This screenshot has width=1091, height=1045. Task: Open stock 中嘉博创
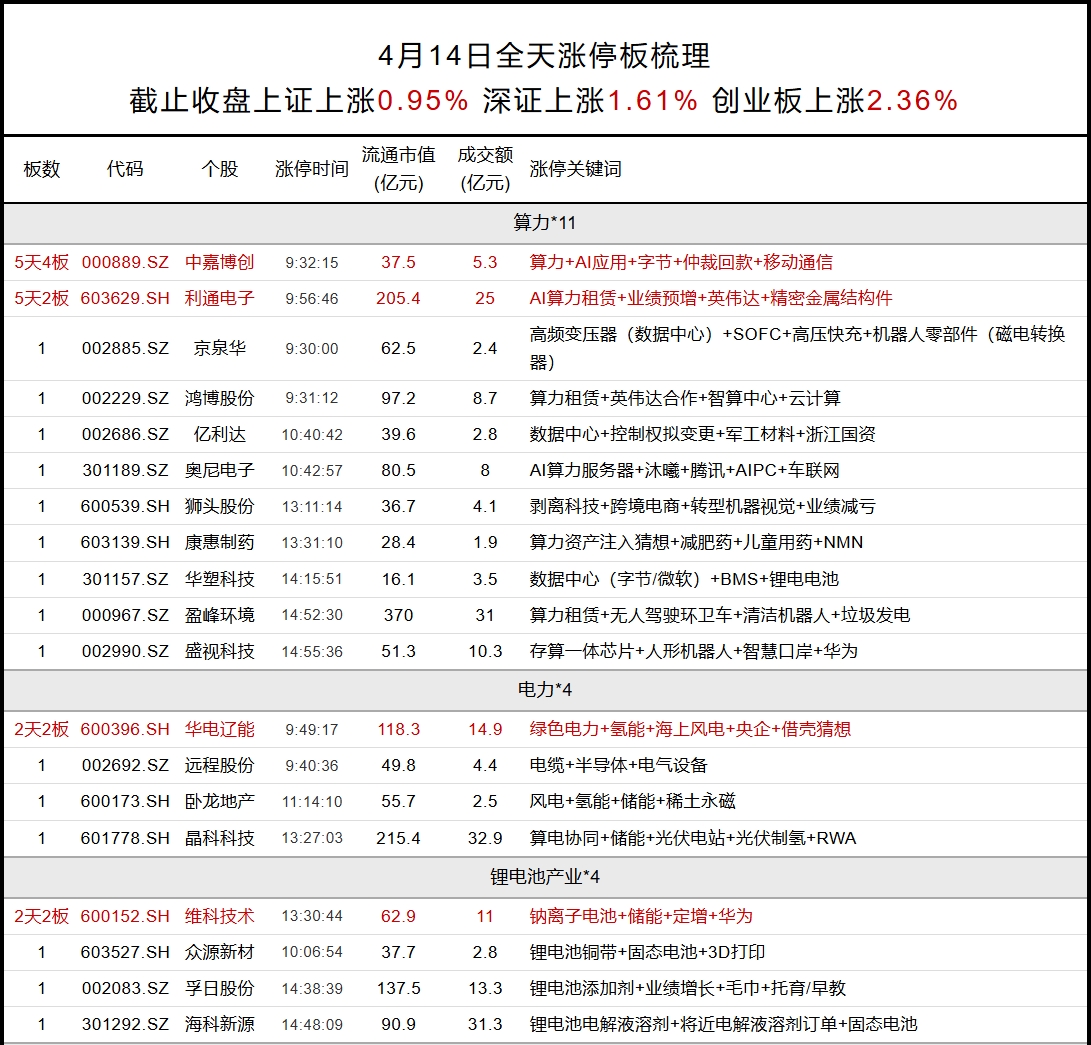click(x=220, y=263)
